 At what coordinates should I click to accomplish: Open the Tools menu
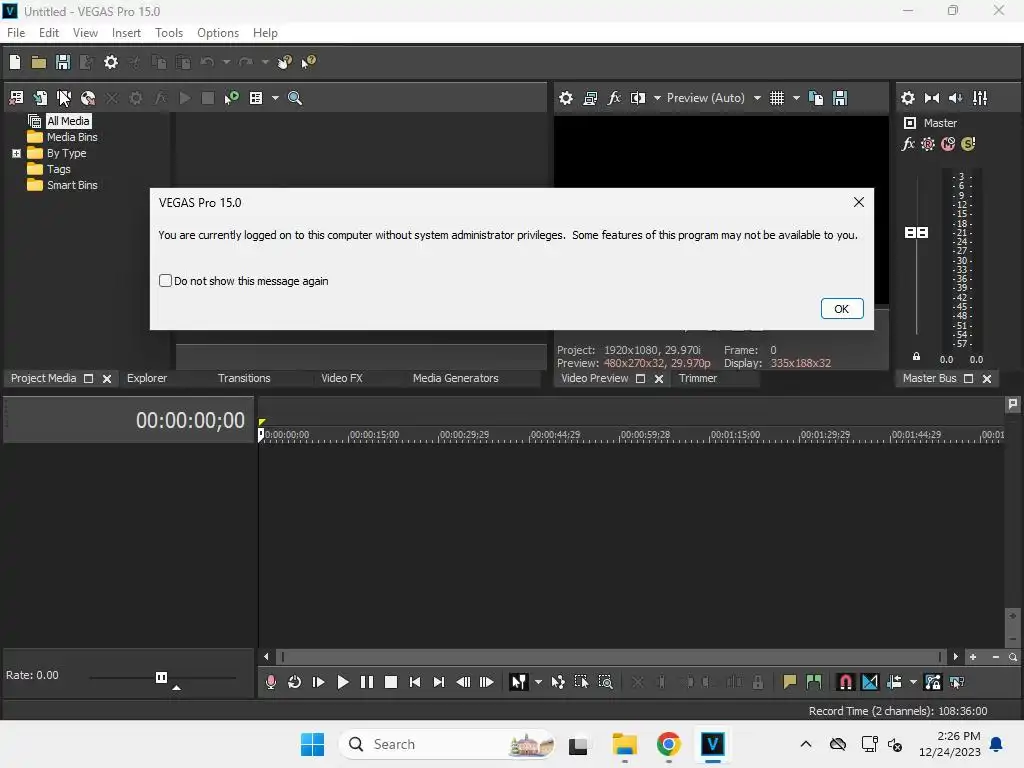[168, 33]
